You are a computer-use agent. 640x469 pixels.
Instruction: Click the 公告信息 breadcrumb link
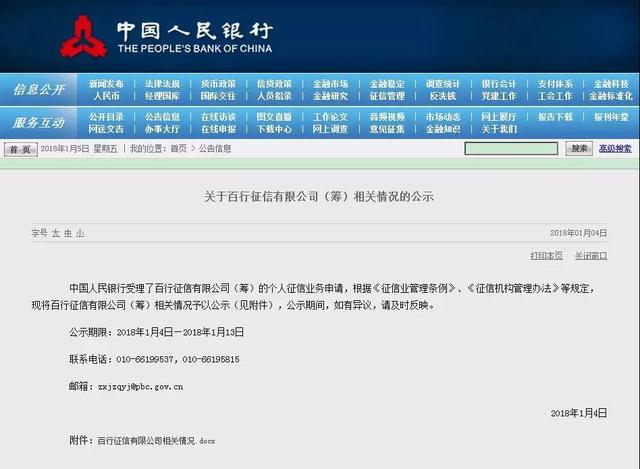(215, 149)
